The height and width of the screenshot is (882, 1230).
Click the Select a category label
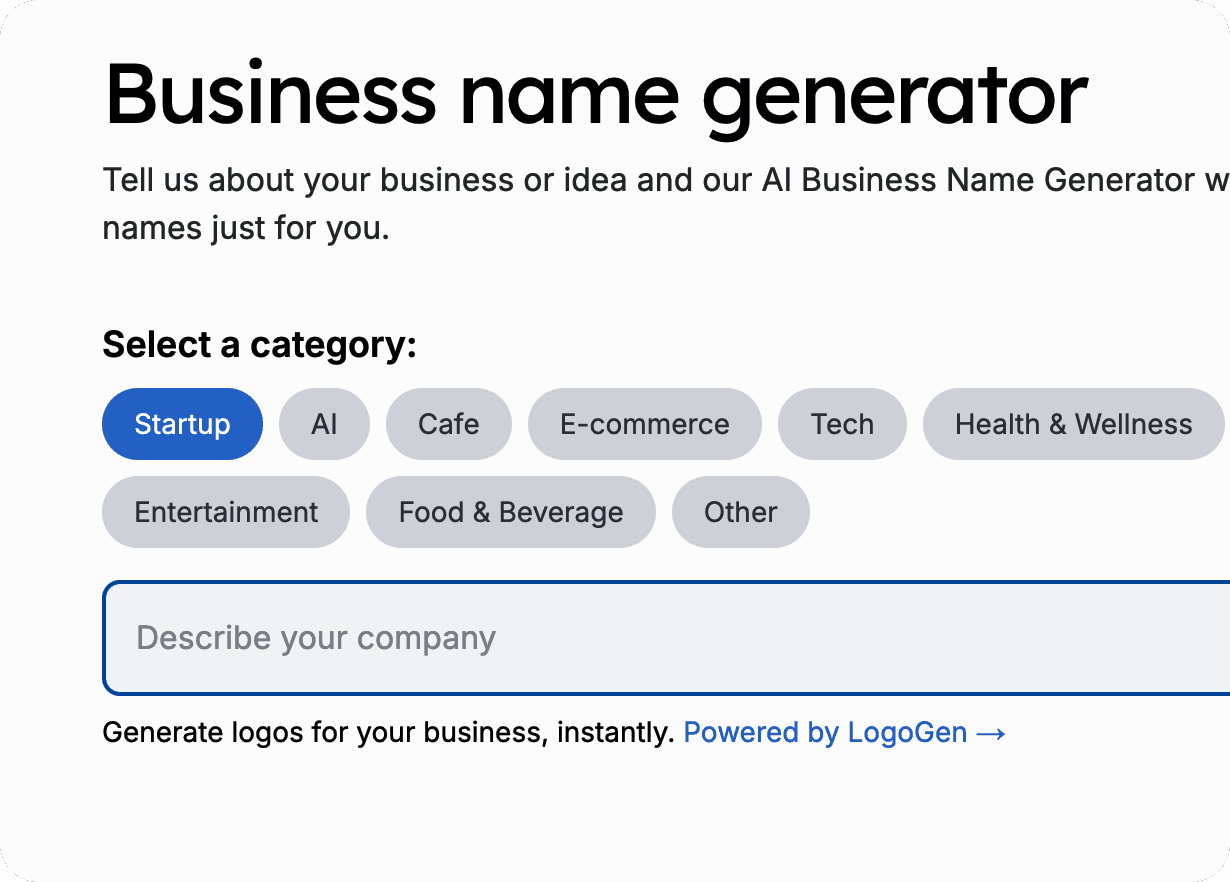tap(259, 345)
